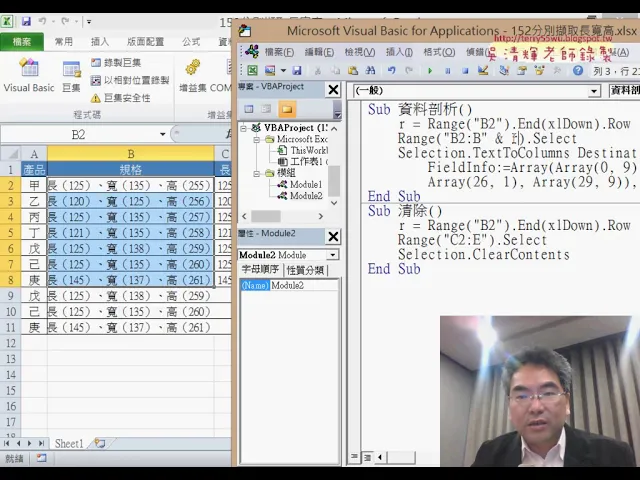This screenshot has height=480, width=640.
Task: Pause execution with Break icon
Action: [x=448, y=71]
